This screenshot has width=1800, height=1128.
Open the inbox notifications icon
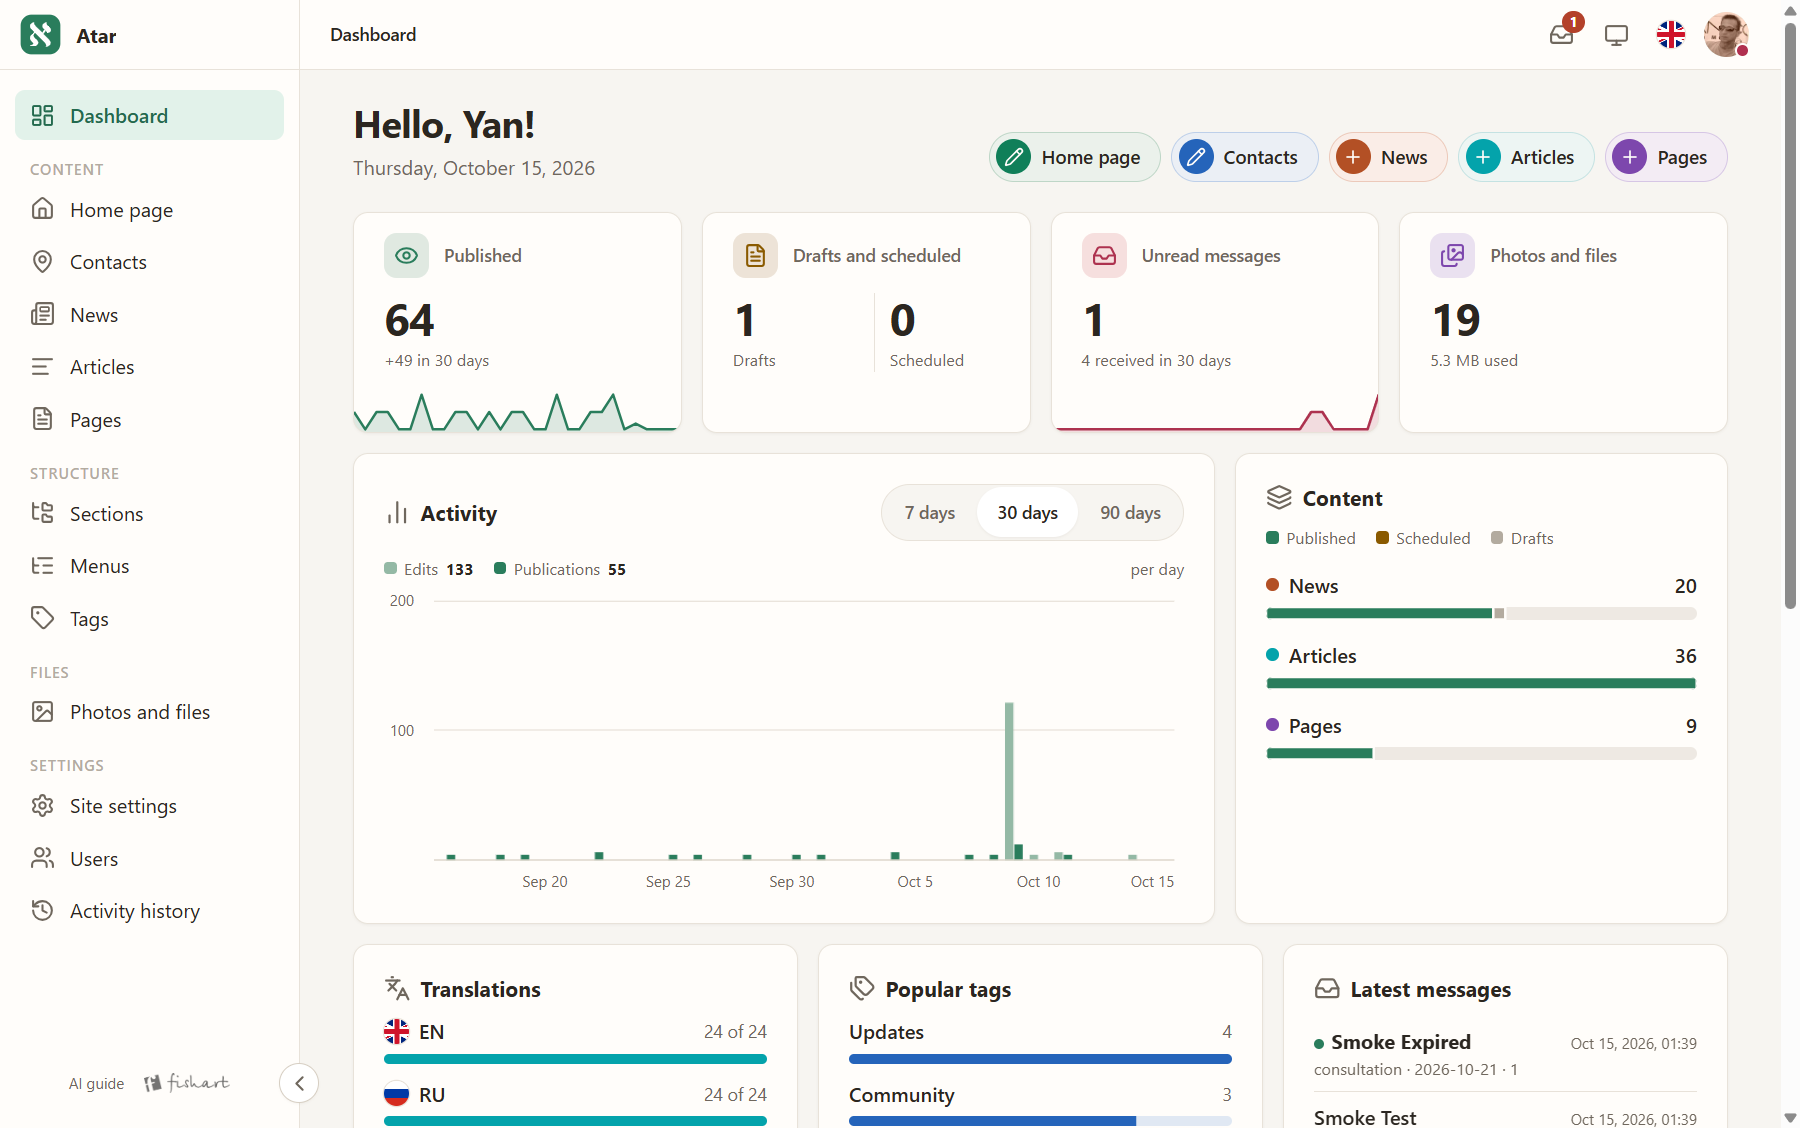(1562, 34)
